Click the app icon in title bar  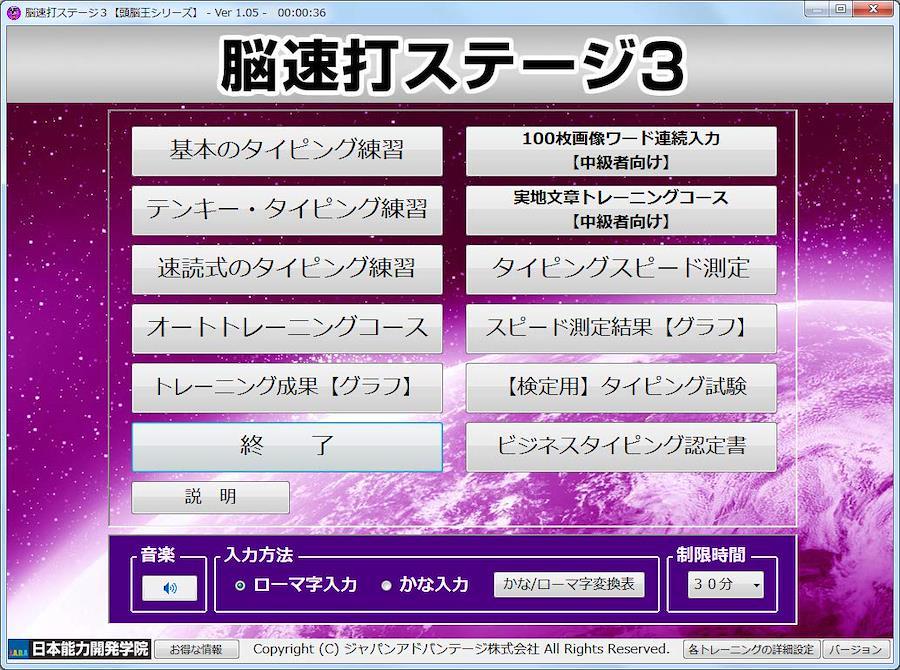[x=14, y=10]
